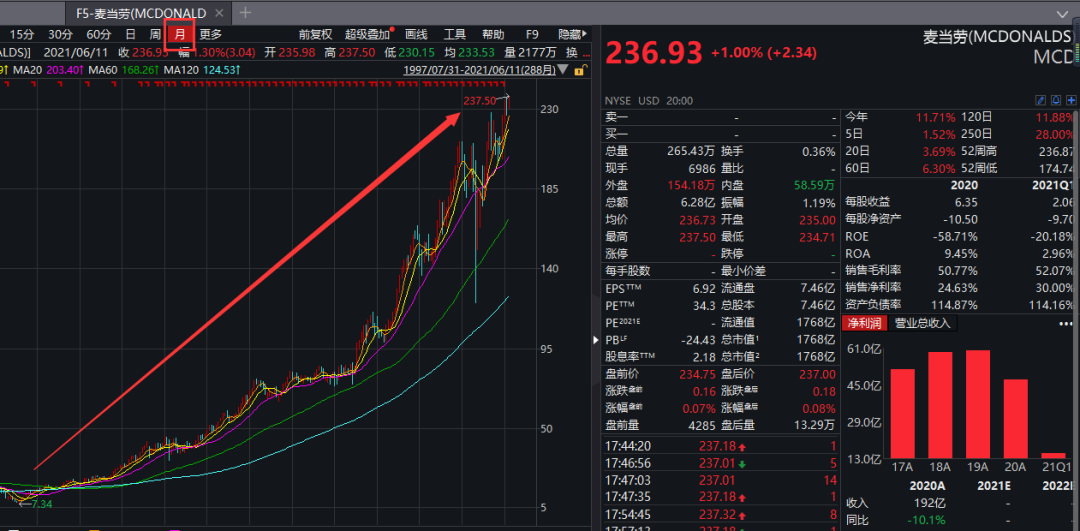Open the 帮助 menu
The width and height of the screenshot is (1080, 531).
493,34
